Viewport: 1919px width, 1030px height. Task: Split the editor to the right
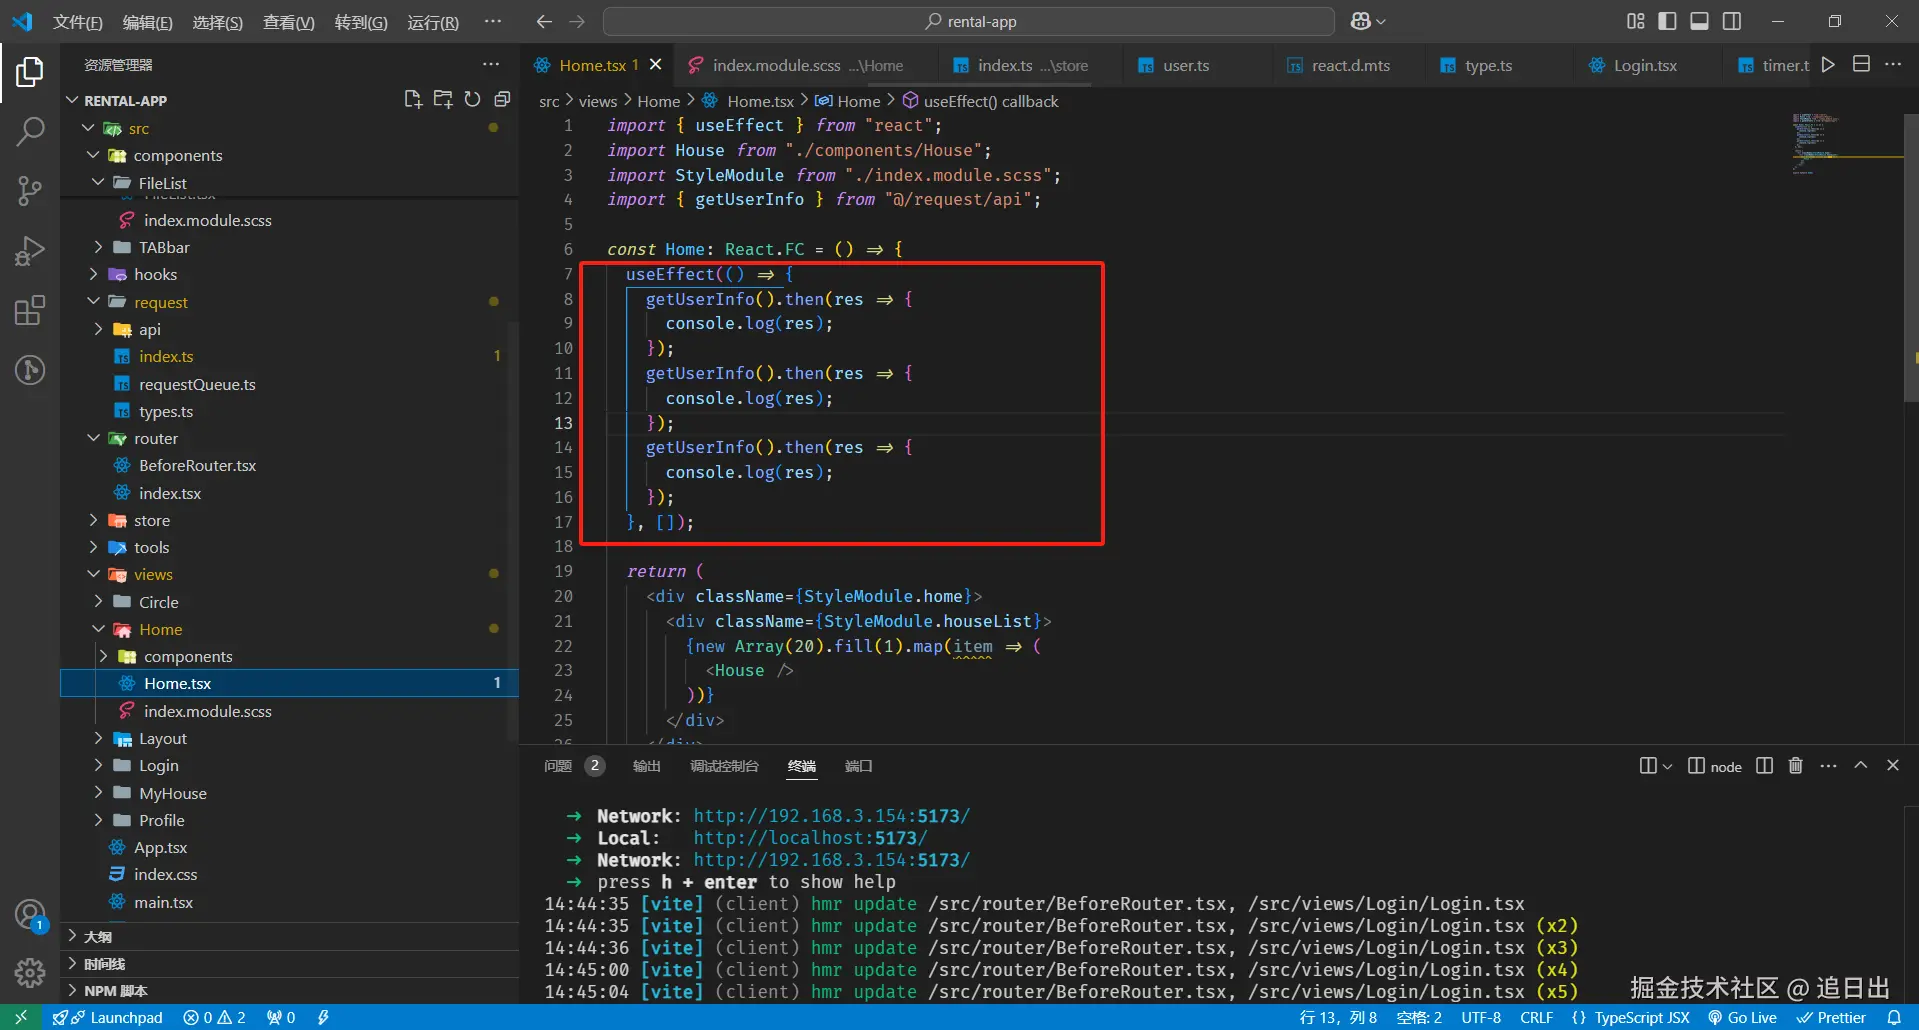coord(1861,64)
